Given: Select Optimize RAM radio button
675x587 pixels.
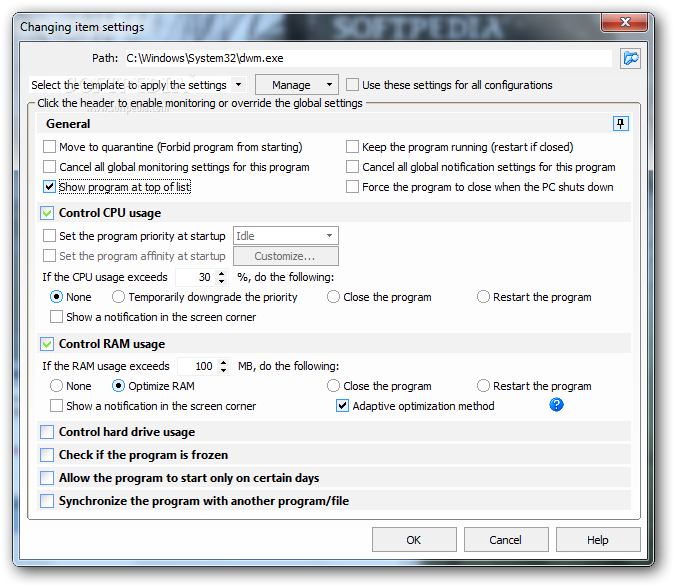Looking at the screenshot, I should pos(118,386).
